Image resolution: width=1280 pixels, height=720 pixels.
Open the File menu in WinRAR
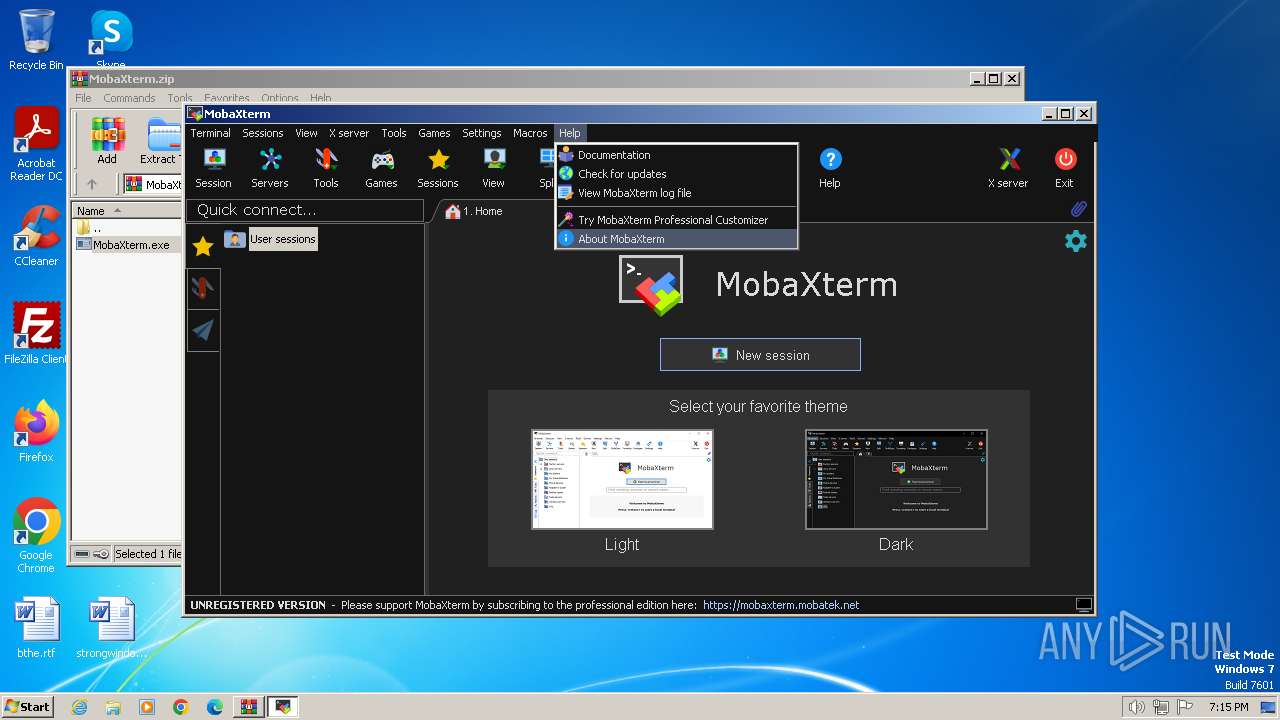coord(83,98)
